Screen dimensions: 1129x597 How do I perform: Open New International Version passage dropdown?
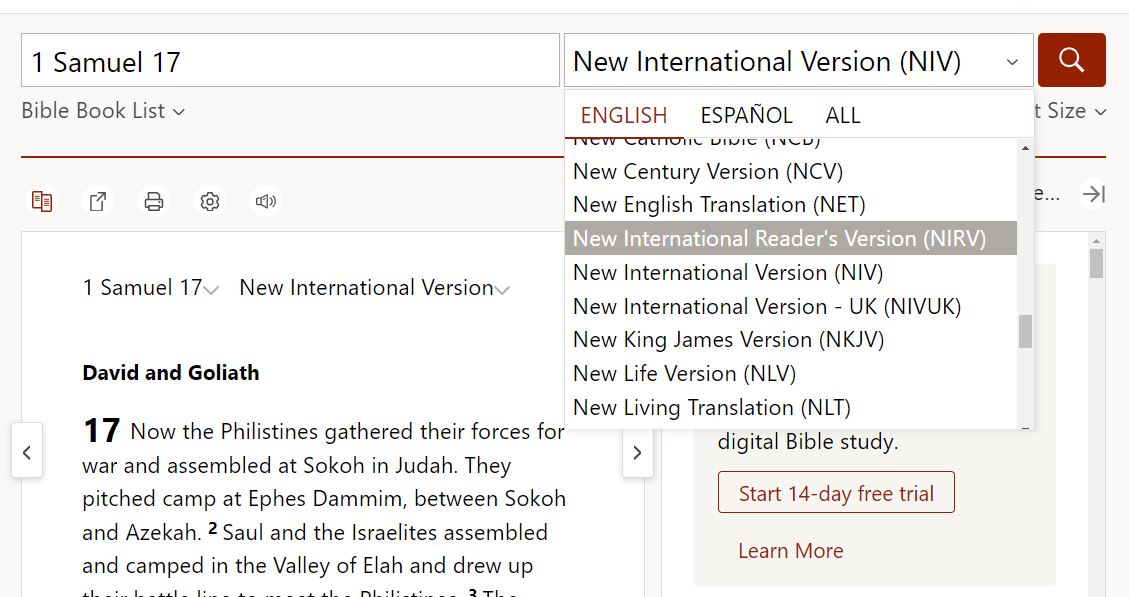(x=374, y=288)
